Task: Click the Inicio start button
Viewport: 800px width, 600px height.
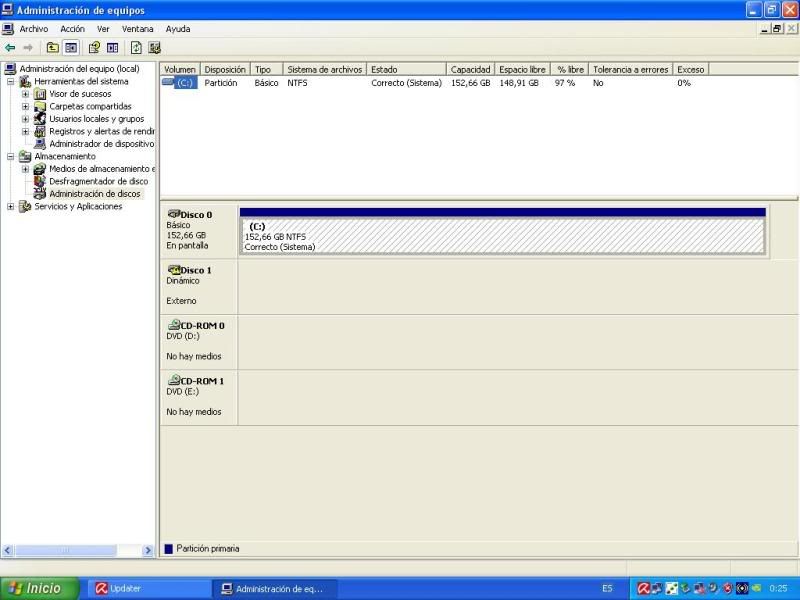Action: click(39, 589)
